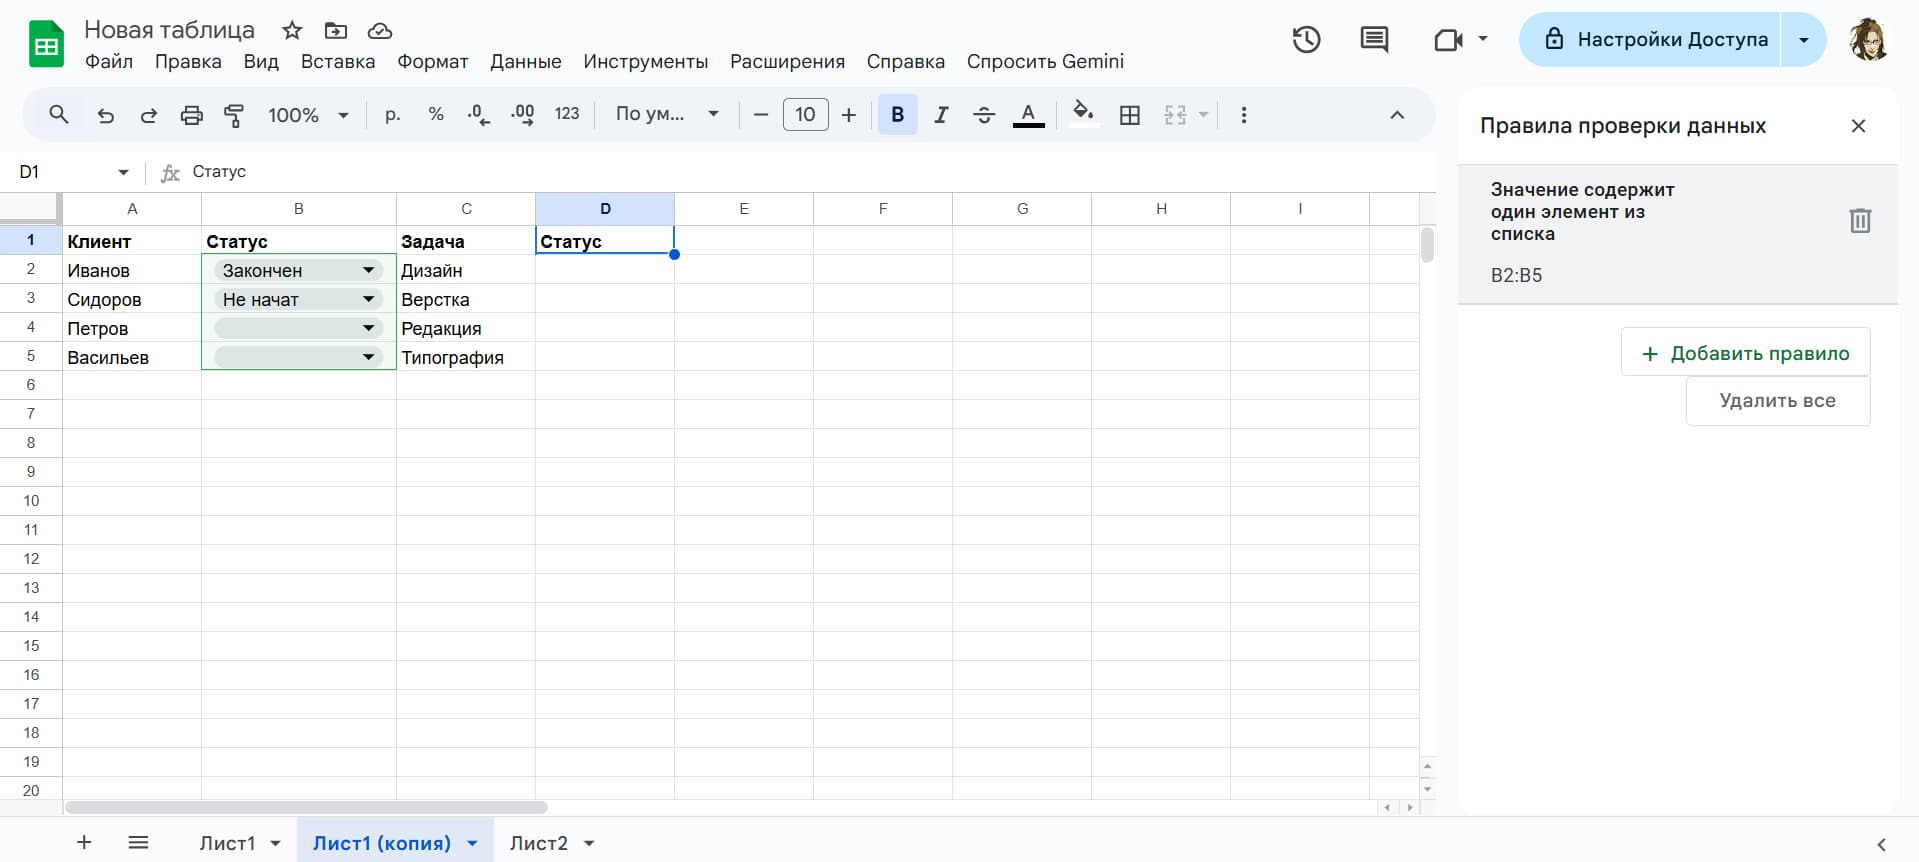Switch to the Лист2 sheet tab

click(538, 843)
